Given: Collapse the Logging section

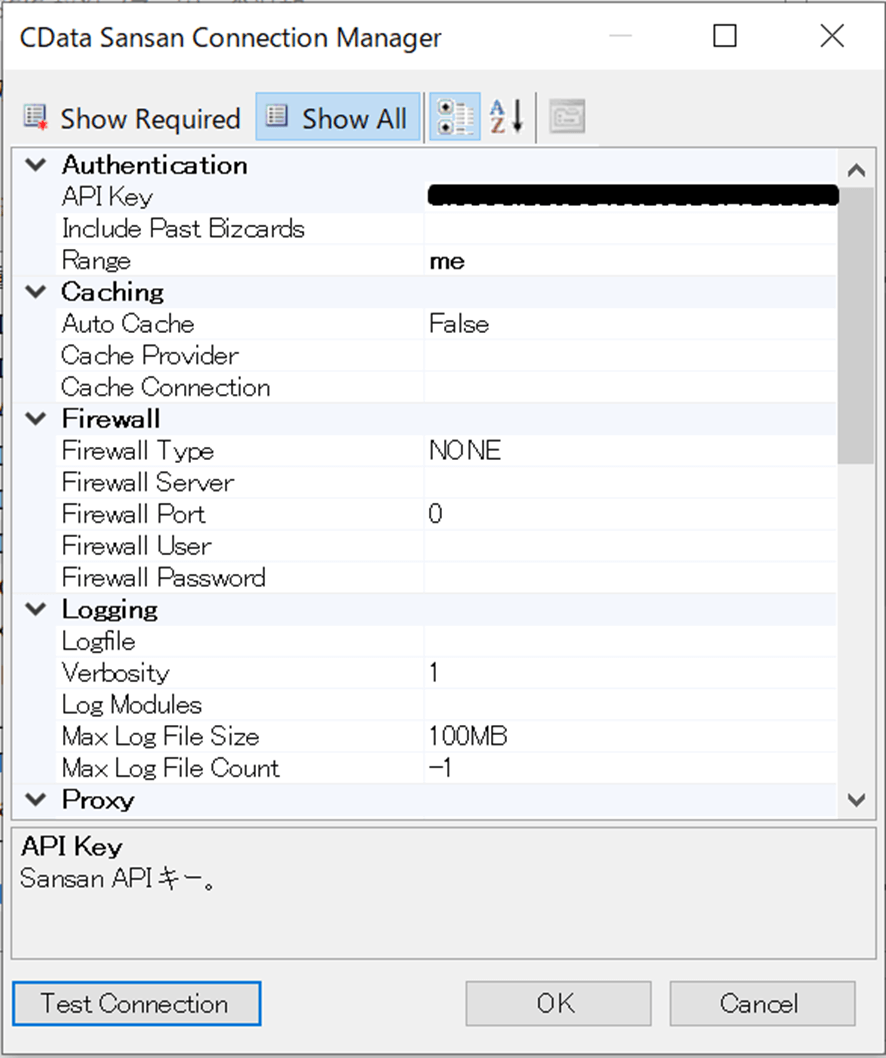Looking at the screenshot, I should click(36, 609).
